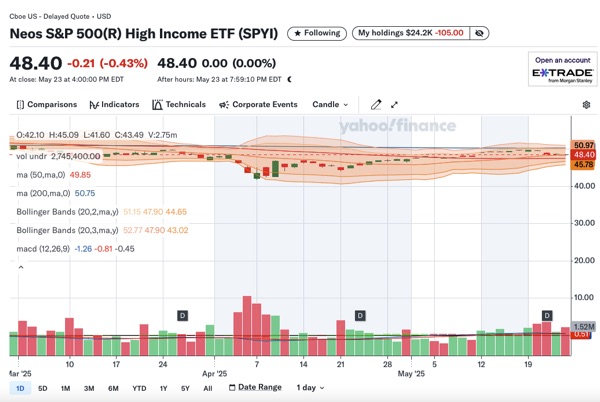This screenshot has width=600, height=402.
Task: Expand chart to full screen
Action: click(395, 104)
